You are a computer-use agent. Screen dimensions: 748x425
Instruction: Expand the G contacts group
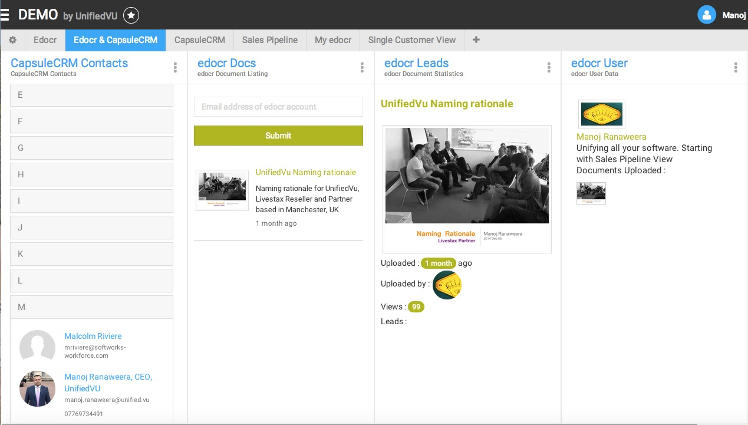(92, 148)
